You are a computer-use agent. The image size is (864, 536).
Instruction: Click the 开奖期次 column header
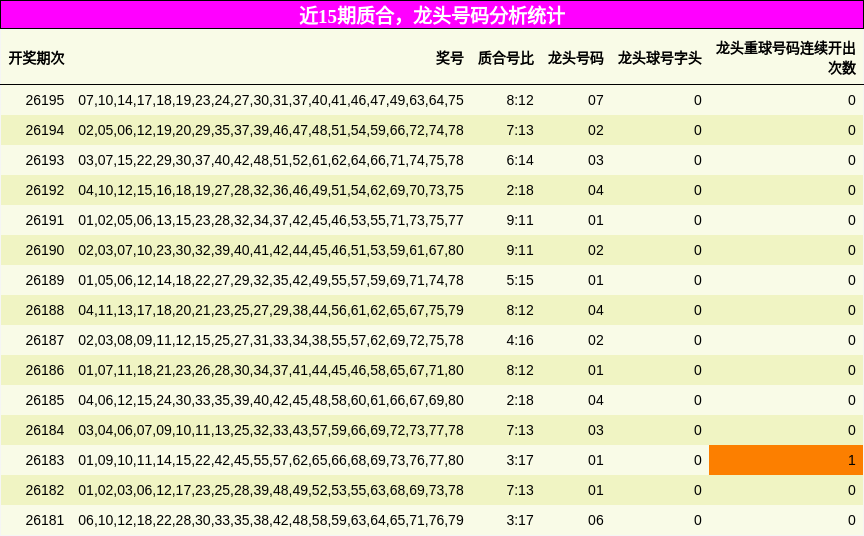click(36, 58)
